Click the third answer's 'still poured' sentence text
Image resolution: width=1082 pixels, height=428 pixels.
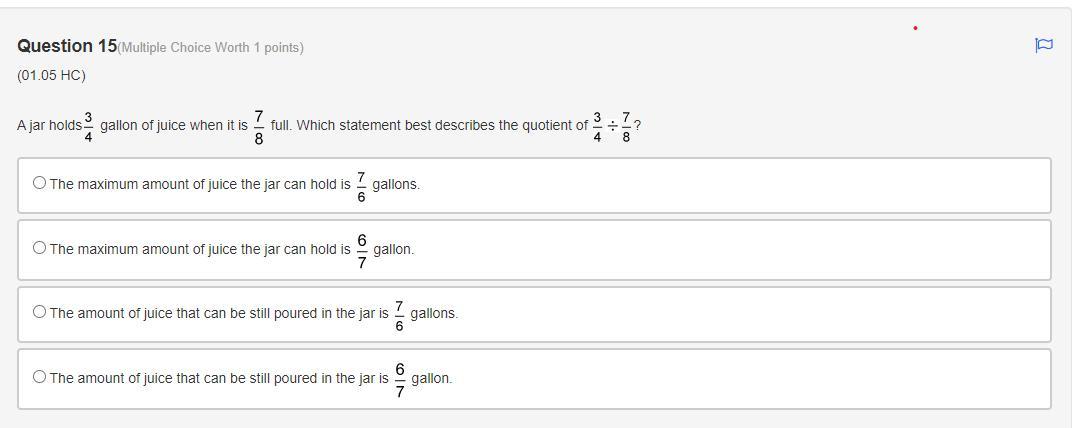point(219,313)
